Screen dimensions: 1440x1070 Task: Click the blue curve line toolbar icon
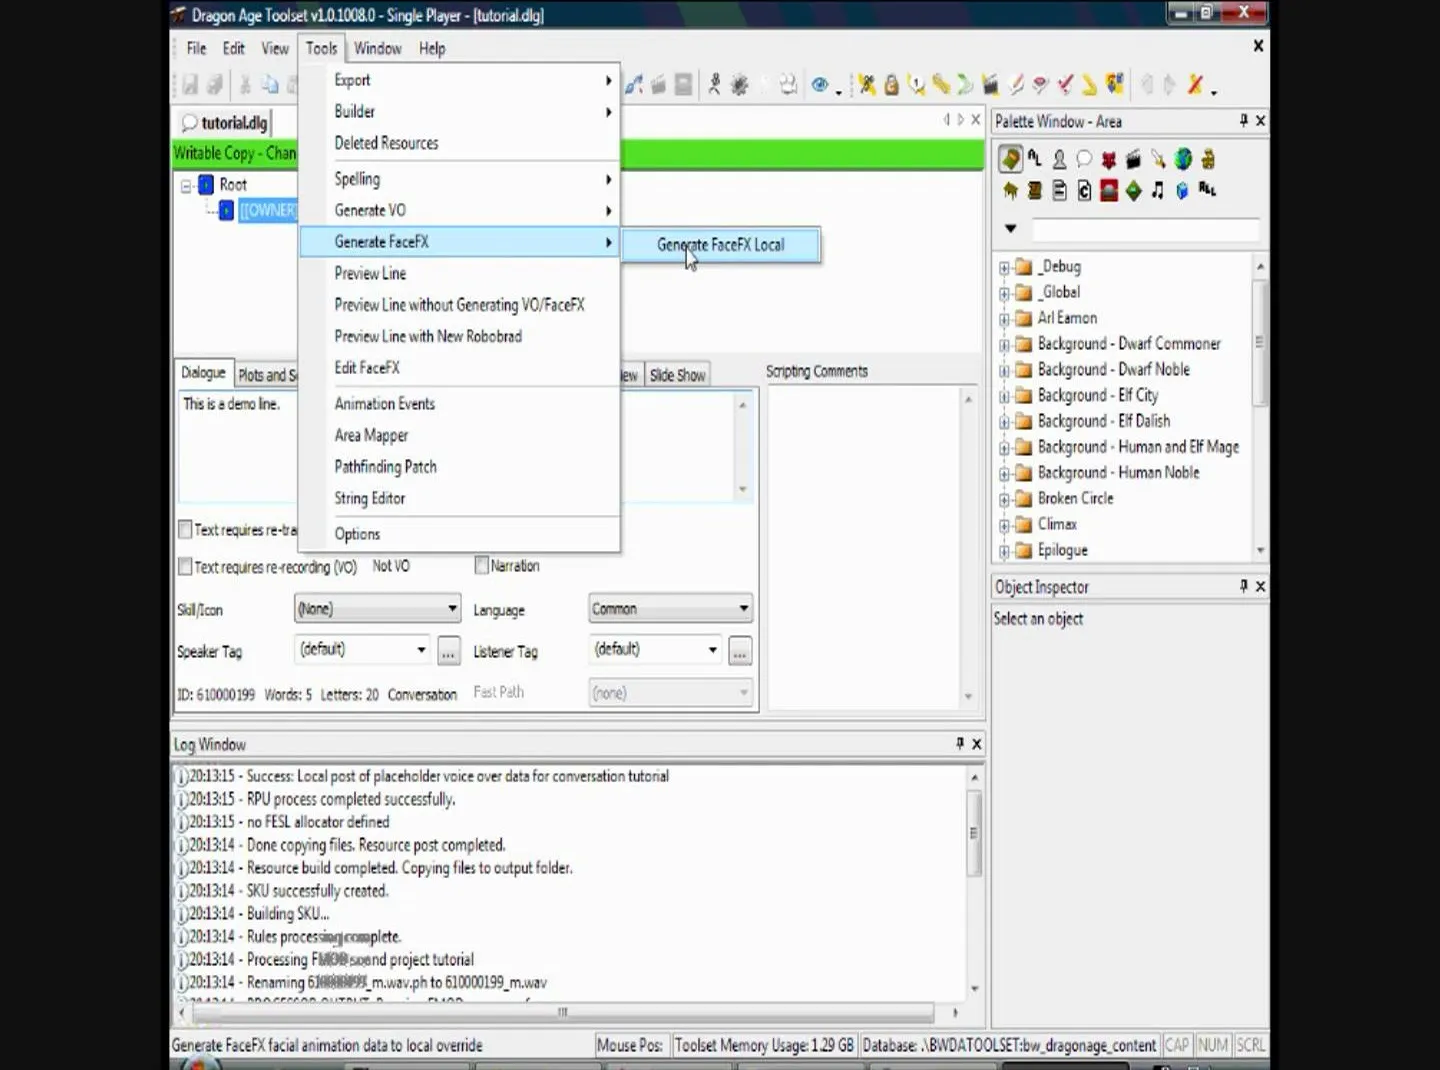[x=634, y=85]
